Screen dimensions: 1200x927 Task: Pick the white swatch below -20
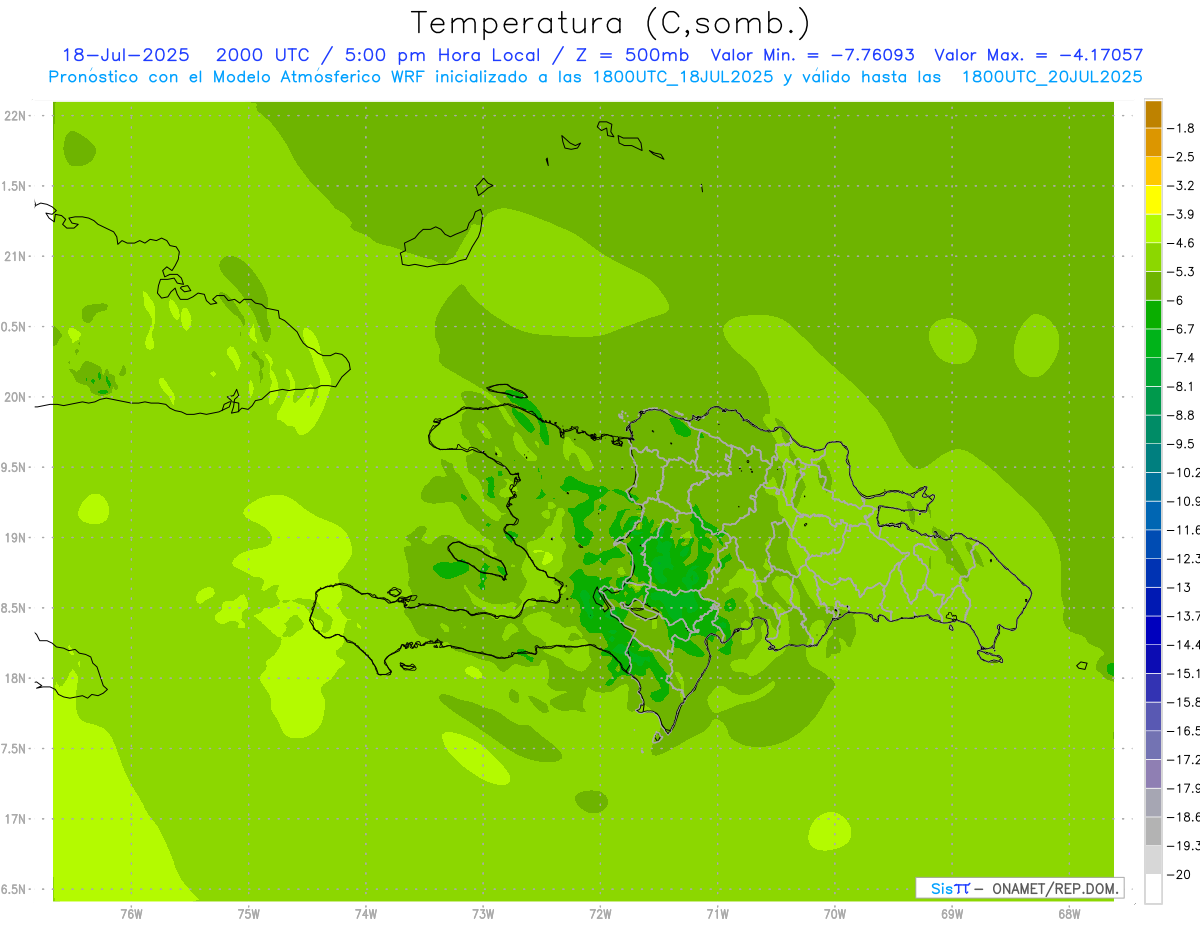pos(1153,889)
